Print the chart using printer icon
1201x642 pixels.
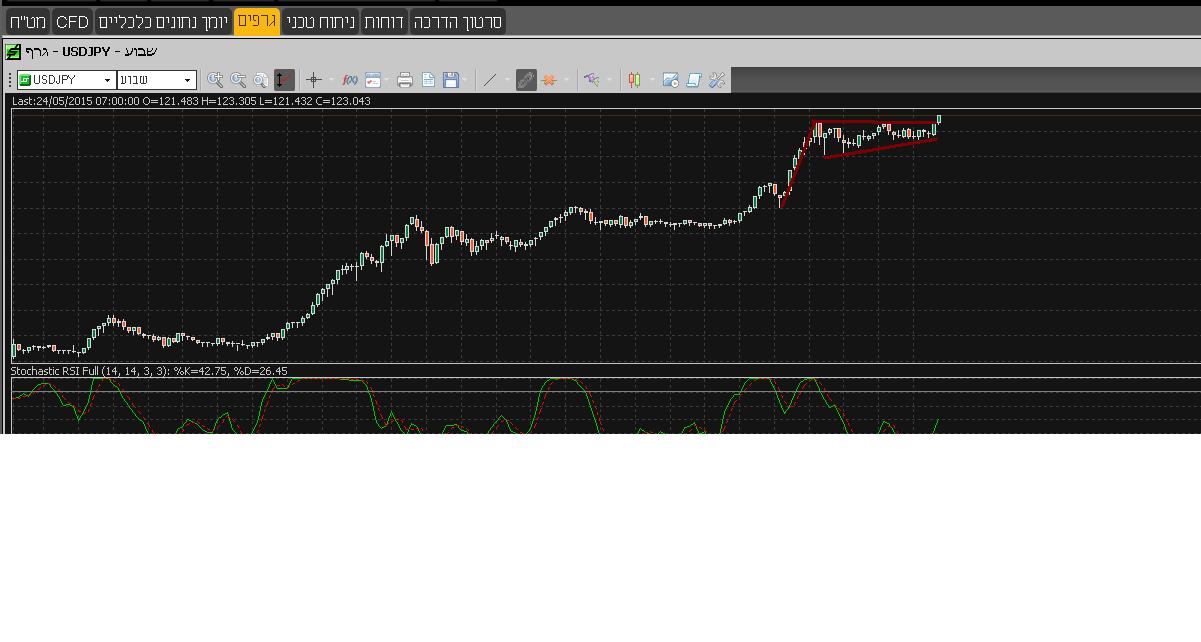click(x=405, y=80)
